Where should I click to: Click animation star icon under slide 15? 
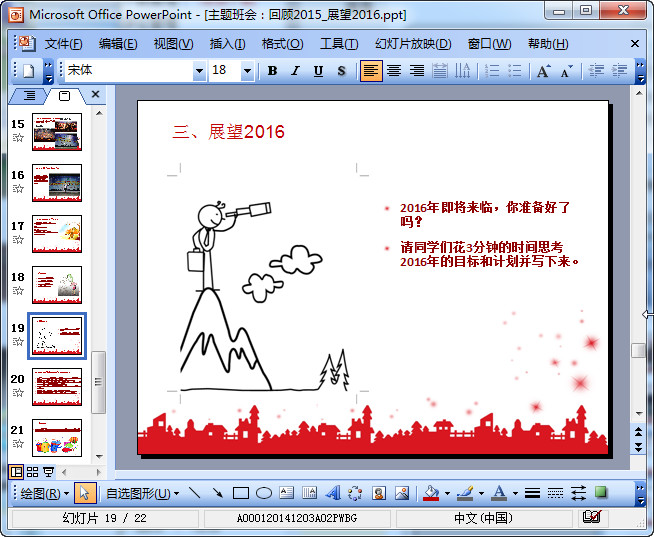18,138
